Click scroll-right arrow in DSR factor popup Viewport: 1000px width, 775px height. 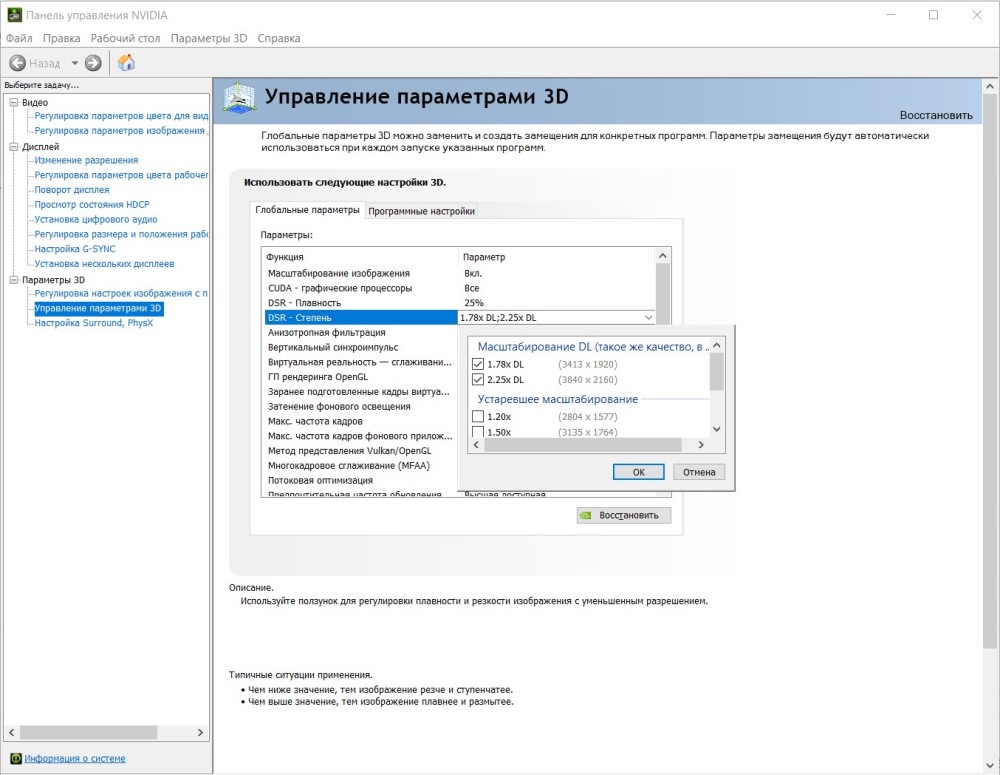[x=701, y=445]
